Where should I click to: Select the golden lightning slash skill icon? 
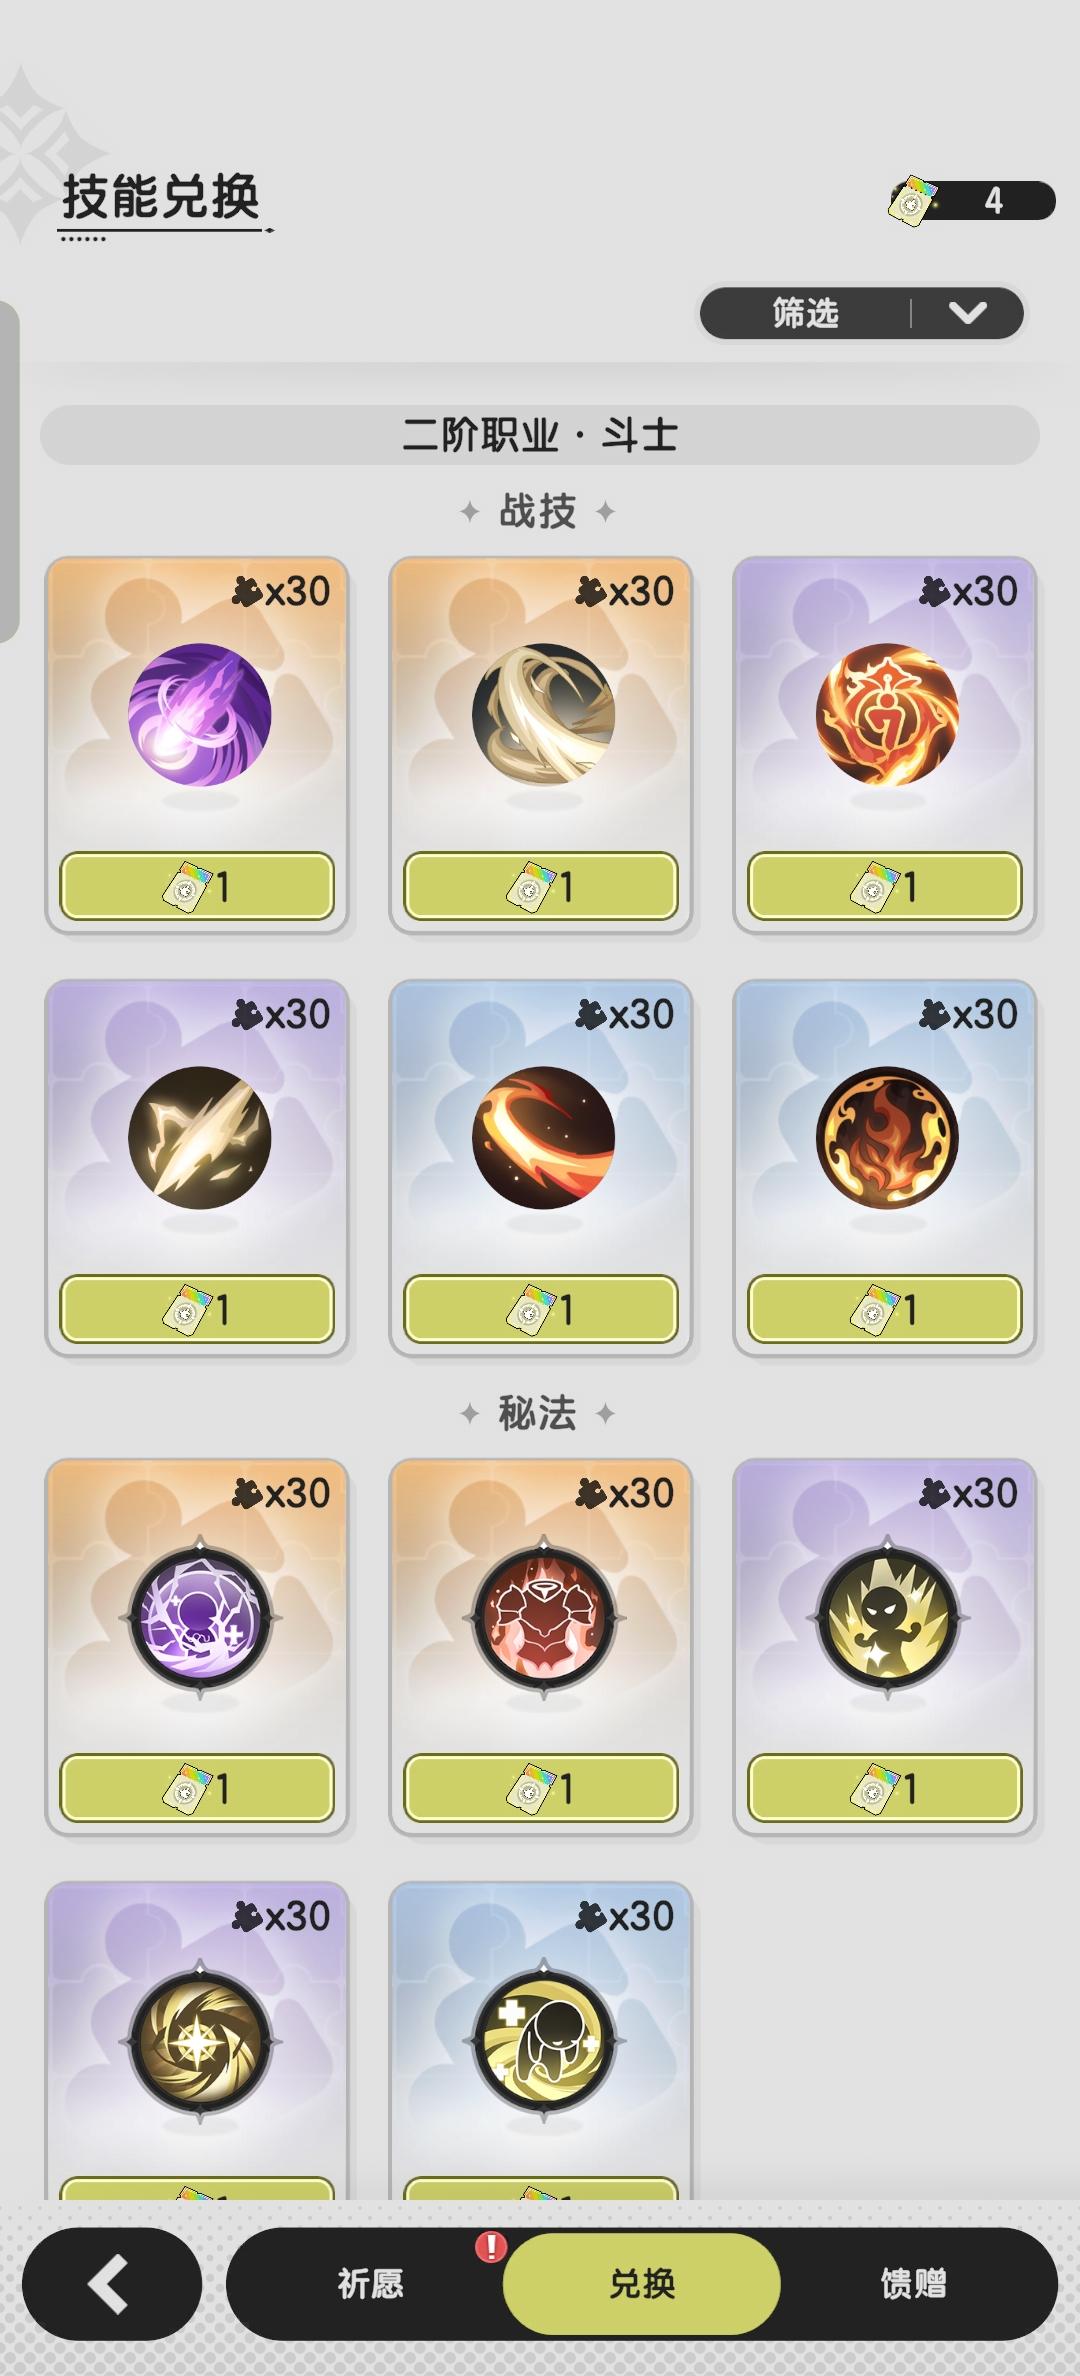[199, 1137]
